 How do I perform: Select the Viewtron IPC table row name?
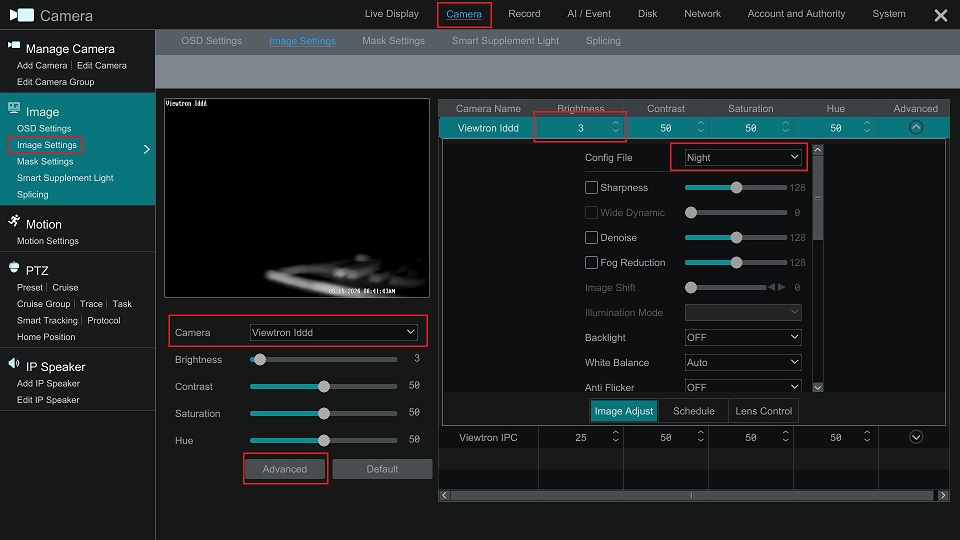[488, 437]
